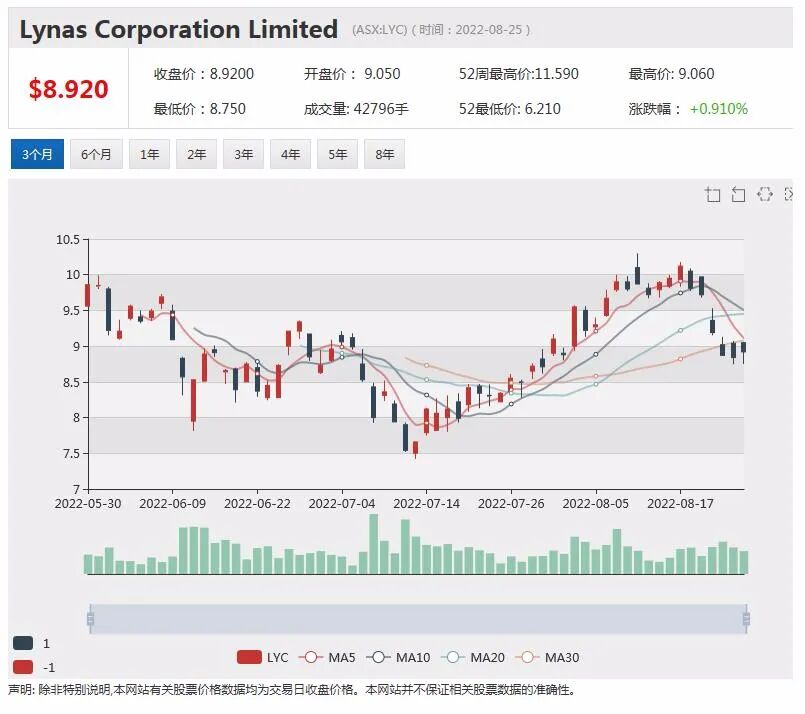The image size is (805, 714).
Task: Click the 2022-08-05 x-axis date label
Action: click(x=596, y=504)
